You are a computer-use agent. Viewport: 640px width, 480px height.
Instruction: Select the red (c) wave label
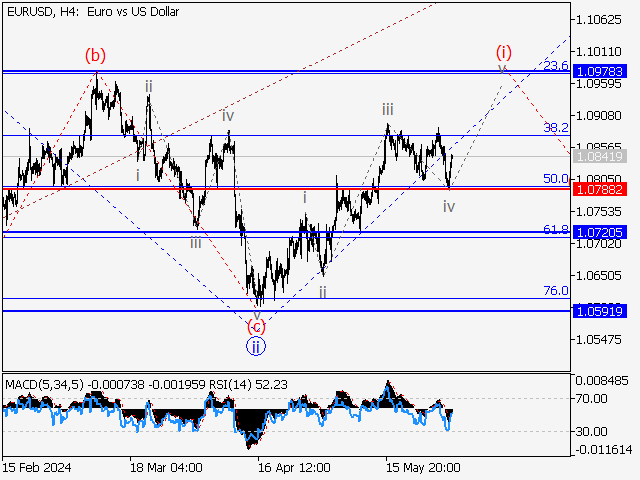pos(256,327)
